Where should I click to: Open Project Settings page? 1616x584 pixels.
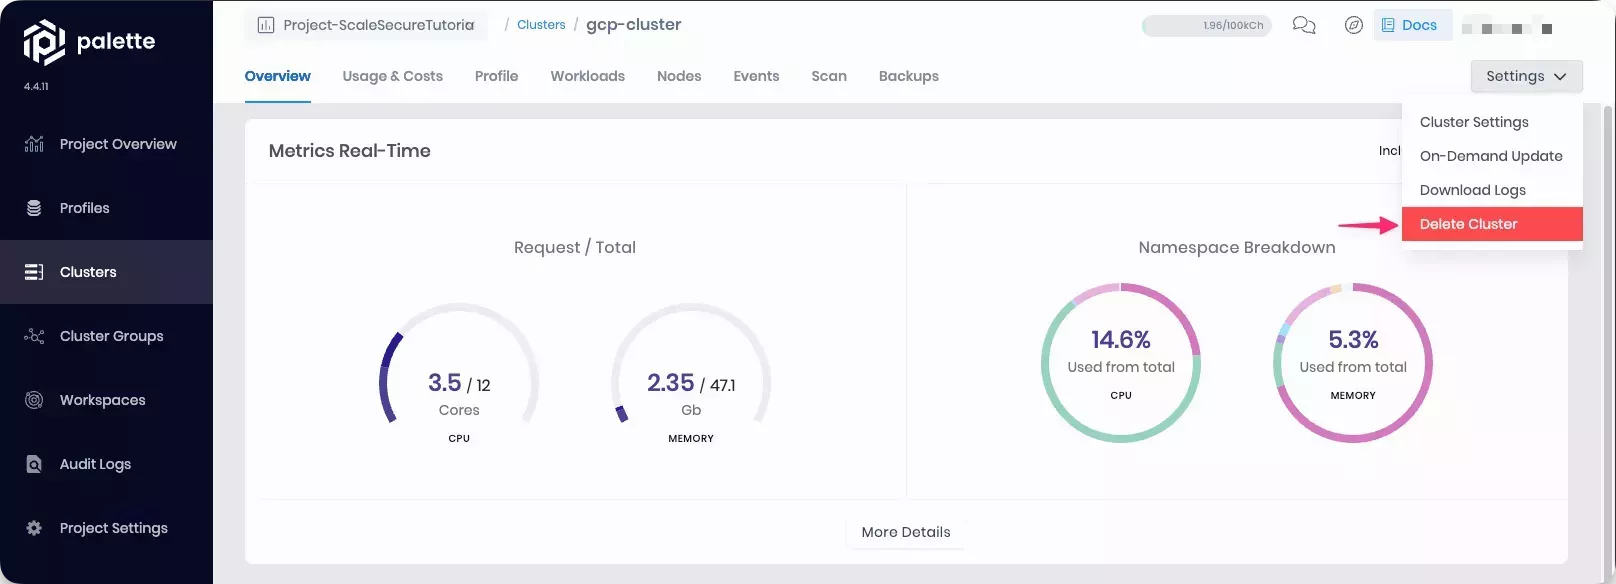(106, 528)
